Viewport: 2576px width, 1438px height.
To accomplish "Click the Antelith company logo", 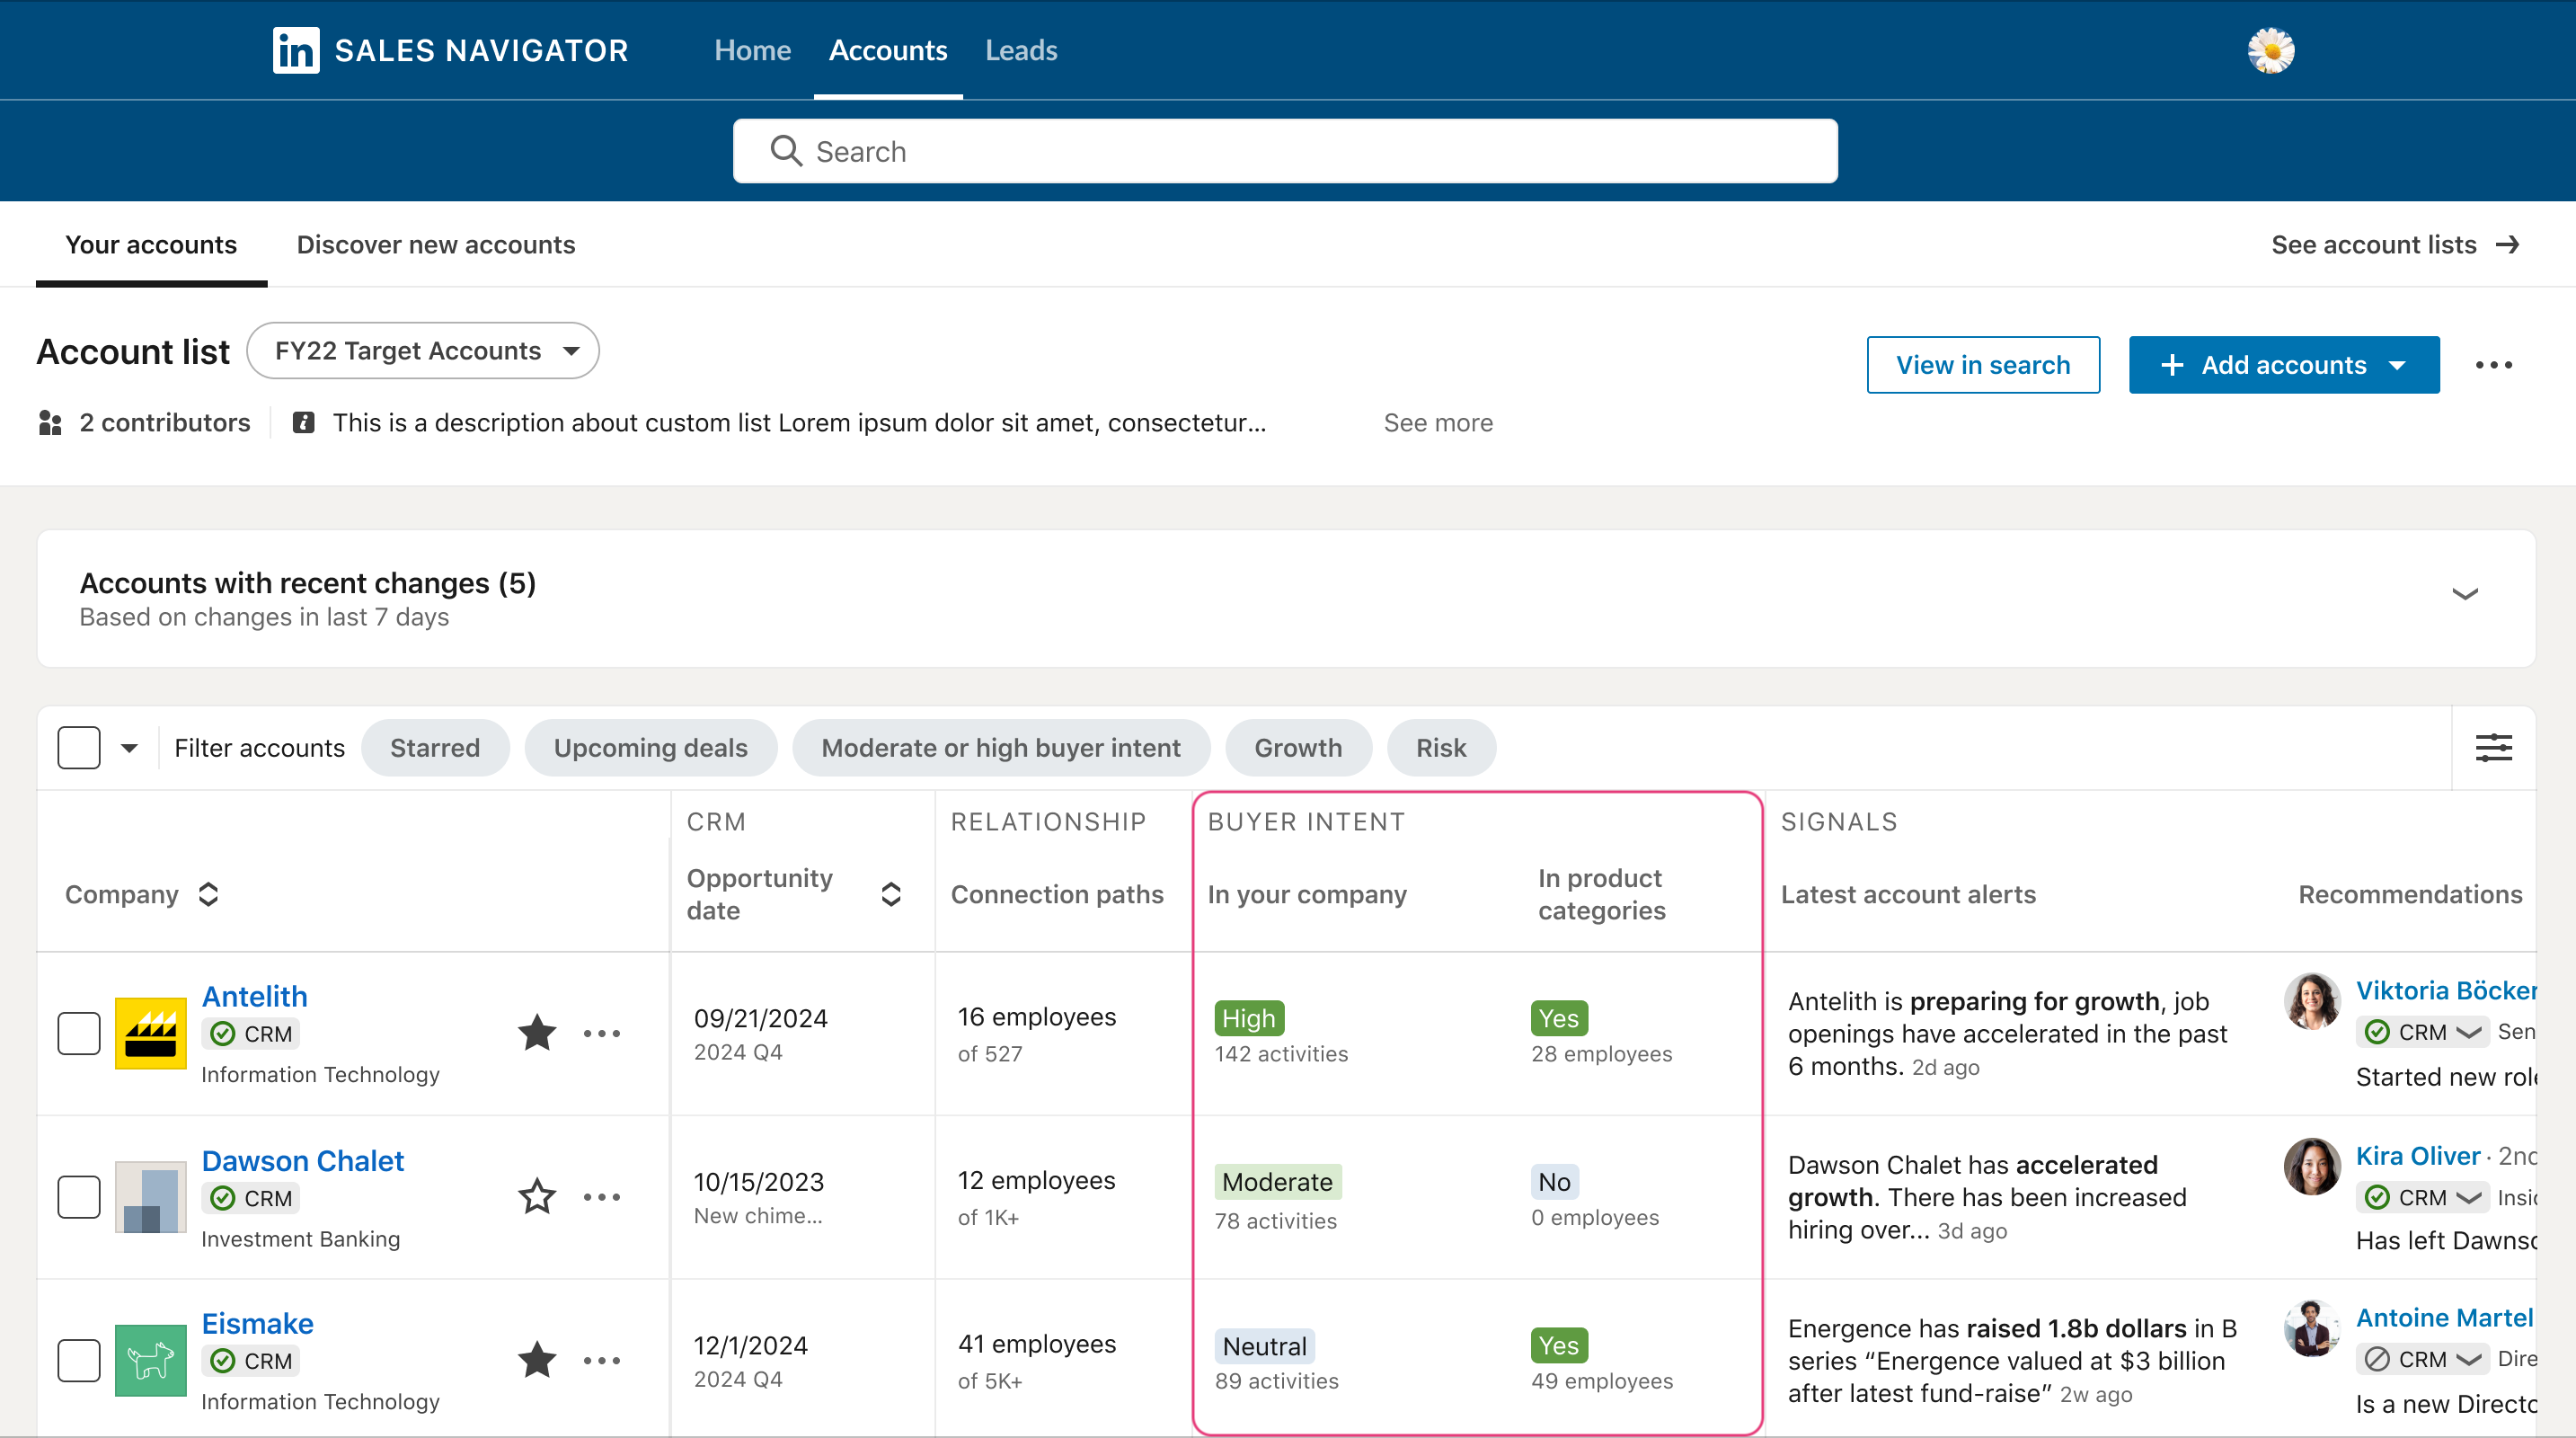I will [x=150, y=1033].
